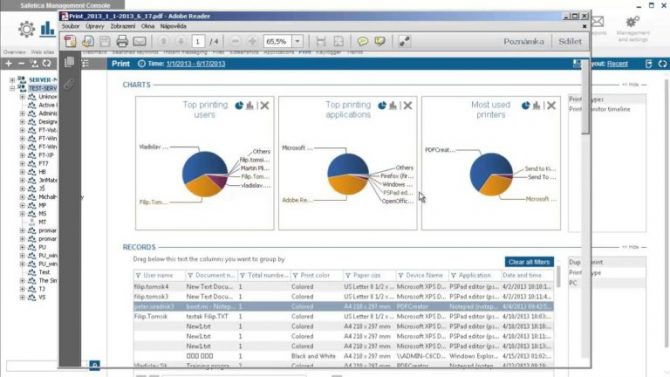Collapse the TEST-SERV tree node
Image resolution: width=670 pixels, height=377 pixels.
pyautogui.click(x=12, y=88)
